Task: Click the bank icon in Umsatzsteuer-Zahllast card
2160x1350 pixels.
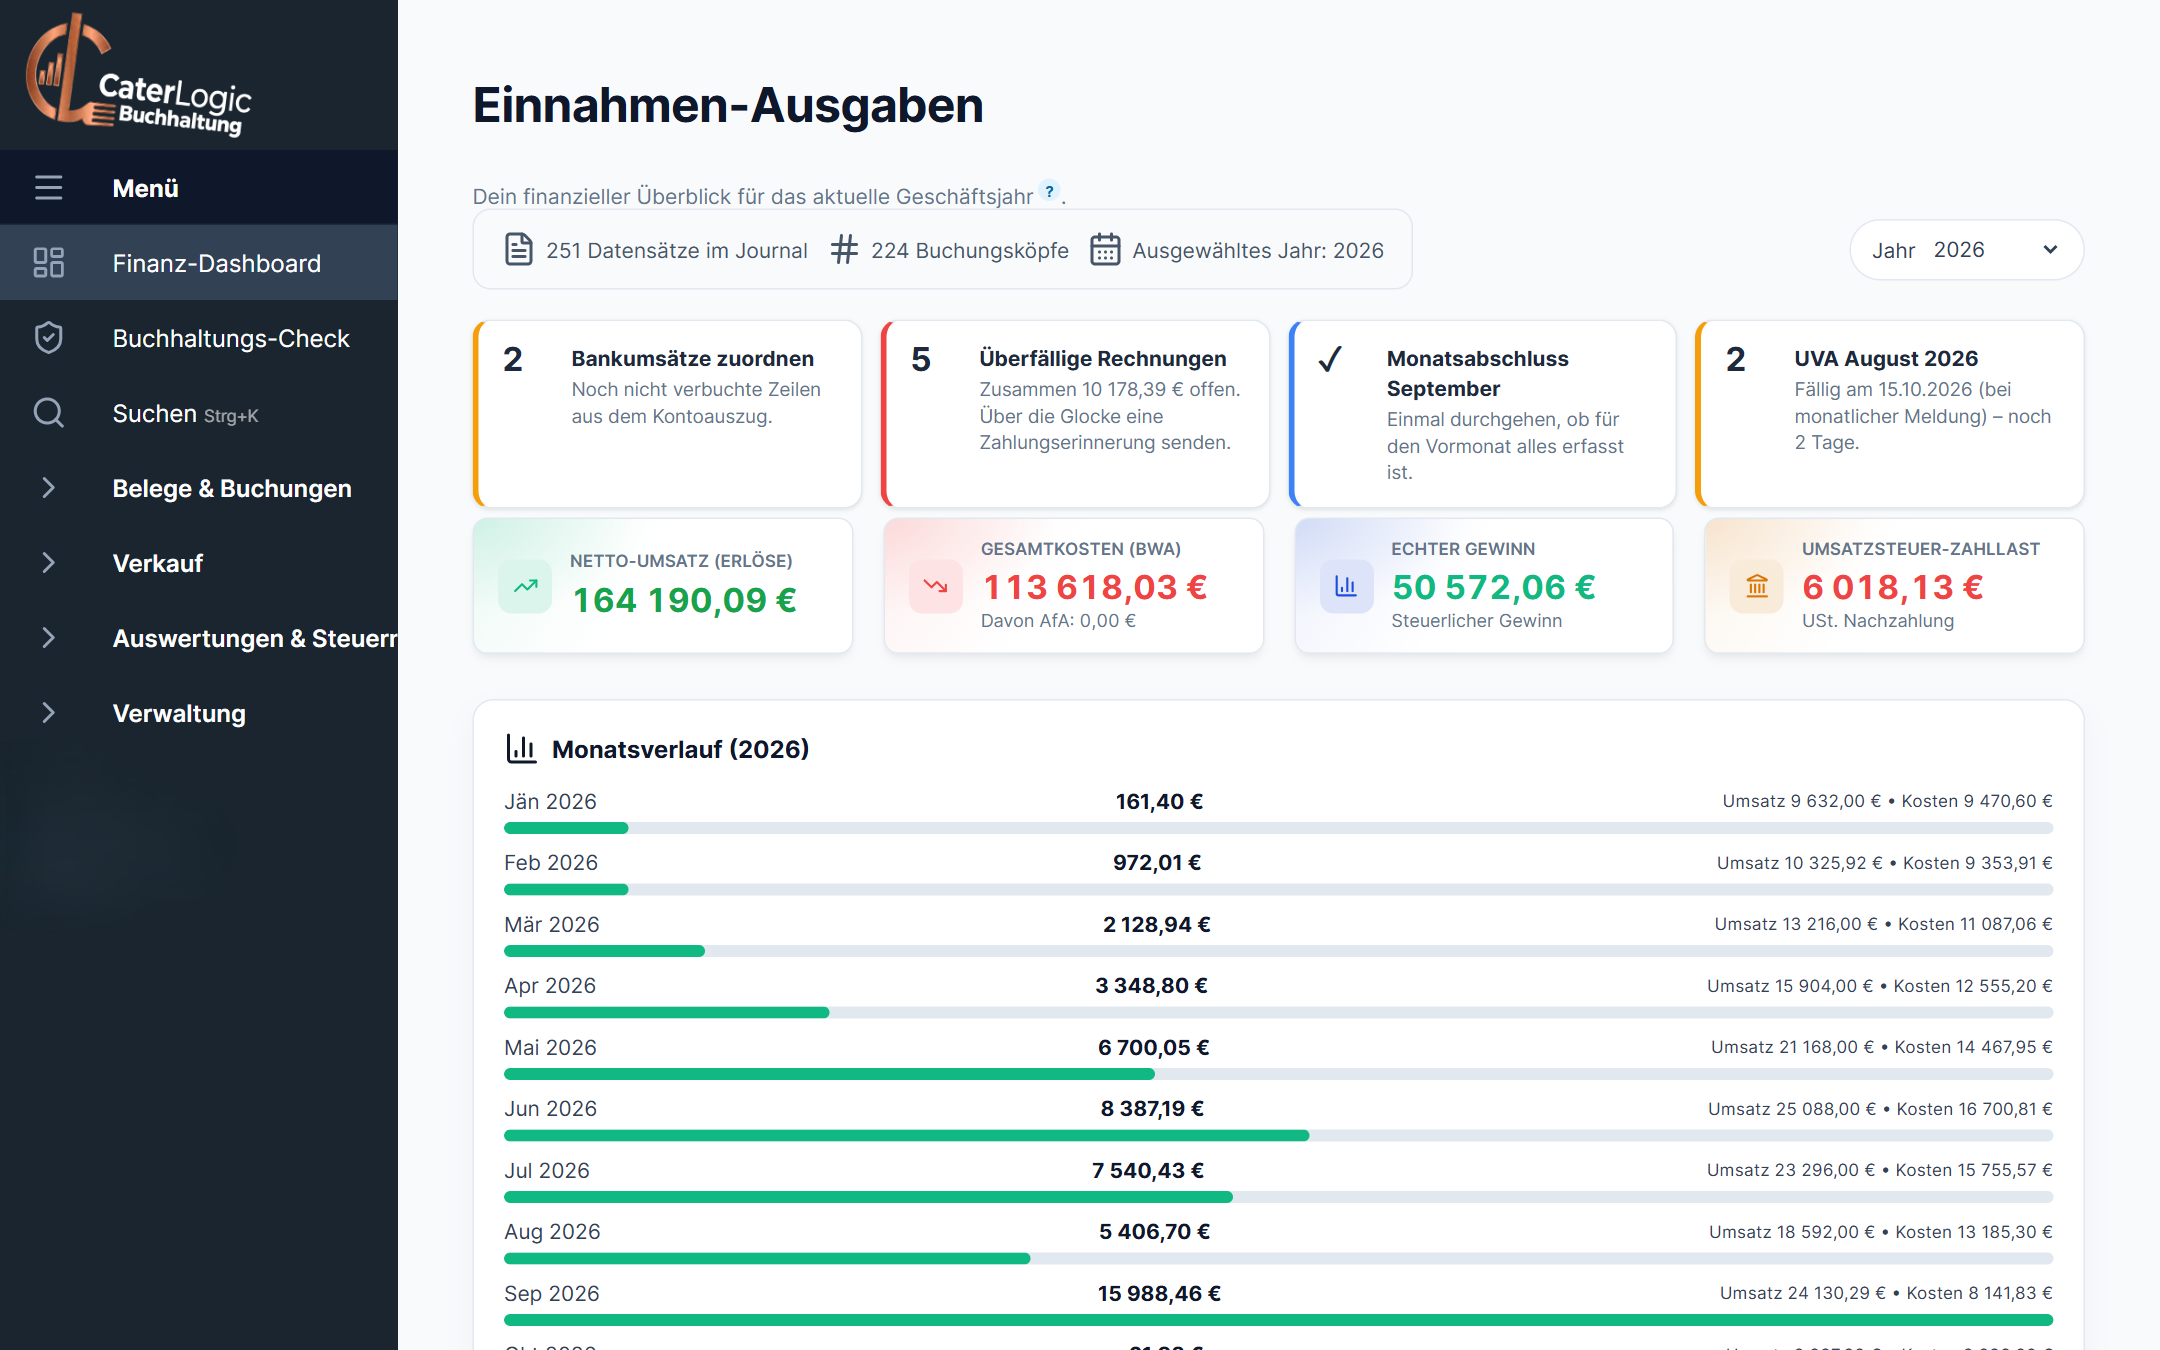Action: [x=1757, y=586]
